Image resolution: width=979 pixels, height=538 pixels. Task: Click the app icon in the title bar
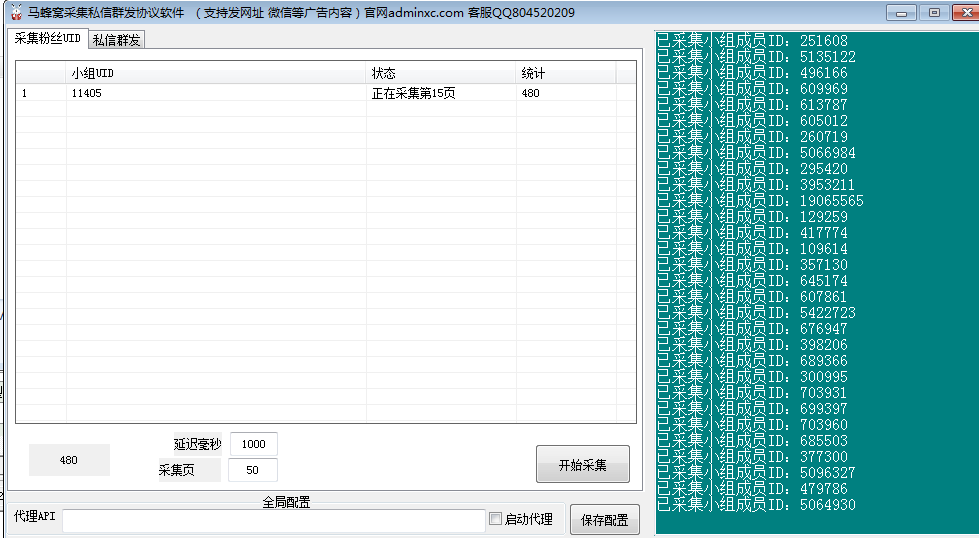16,12
